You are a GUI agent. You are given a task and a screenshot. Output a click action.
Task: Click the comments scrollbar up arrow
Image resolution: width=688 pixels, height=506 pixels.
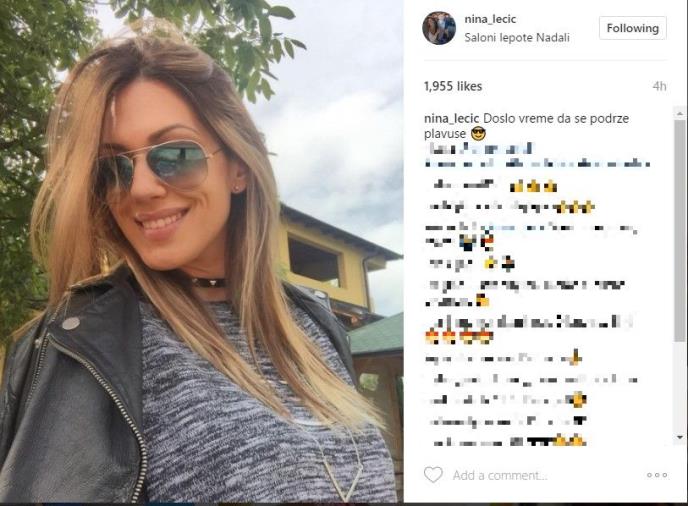(680, 114)
